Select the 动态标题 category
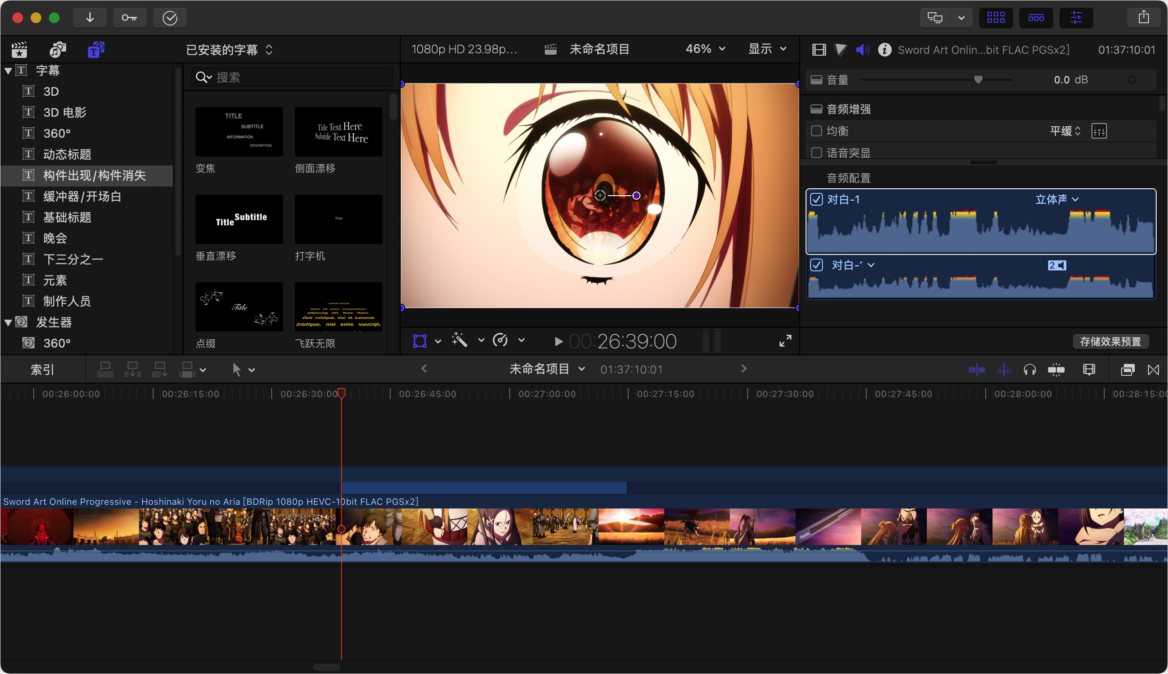The image size is (1168, 674). (67, 154)
